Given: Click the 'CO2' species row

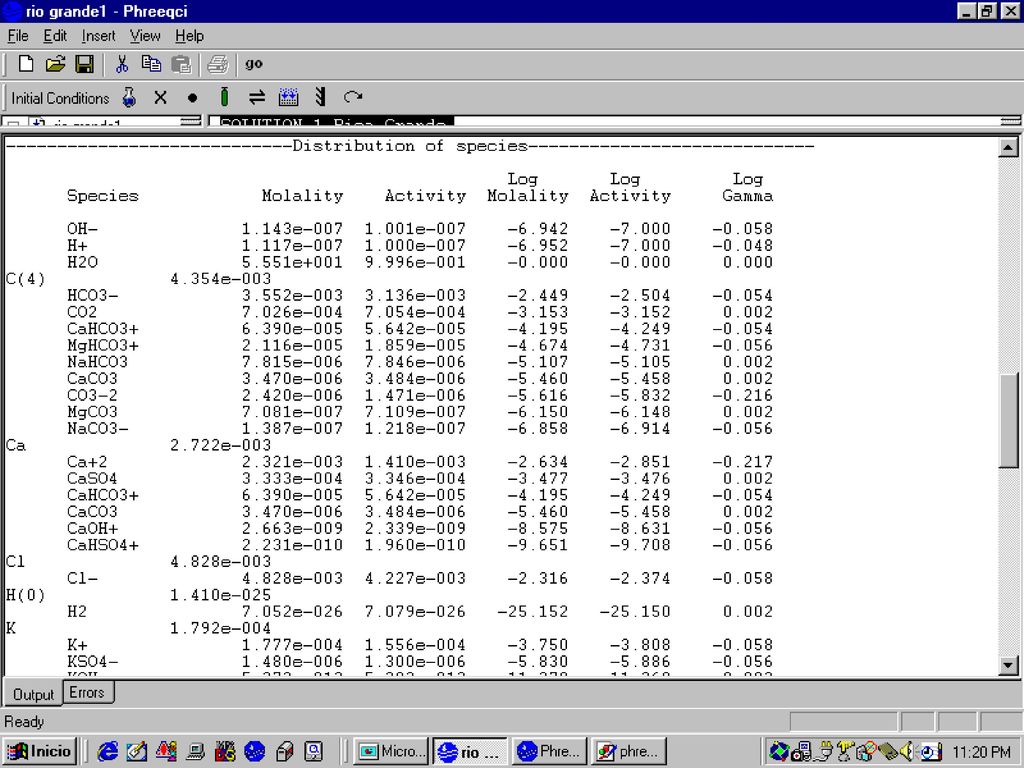Looking at the screenshot, I should click(x=419, y=312).
